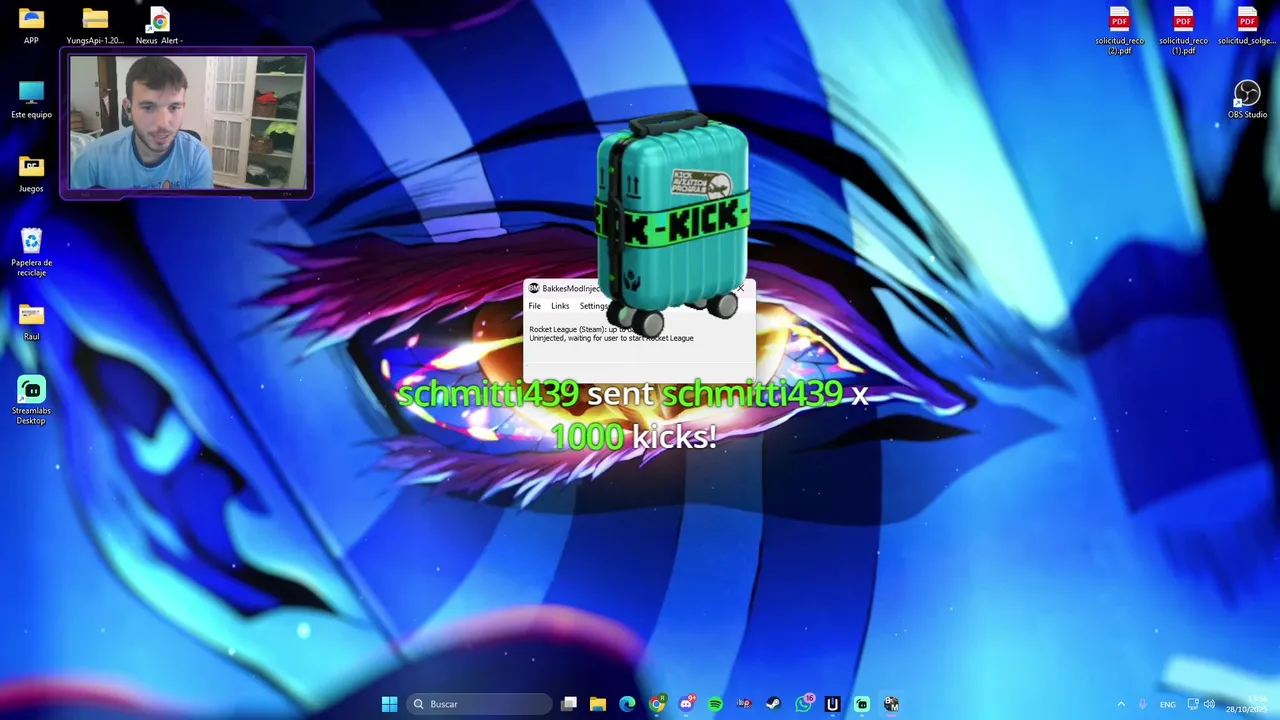Open network status tray icon

point(1193,704)
